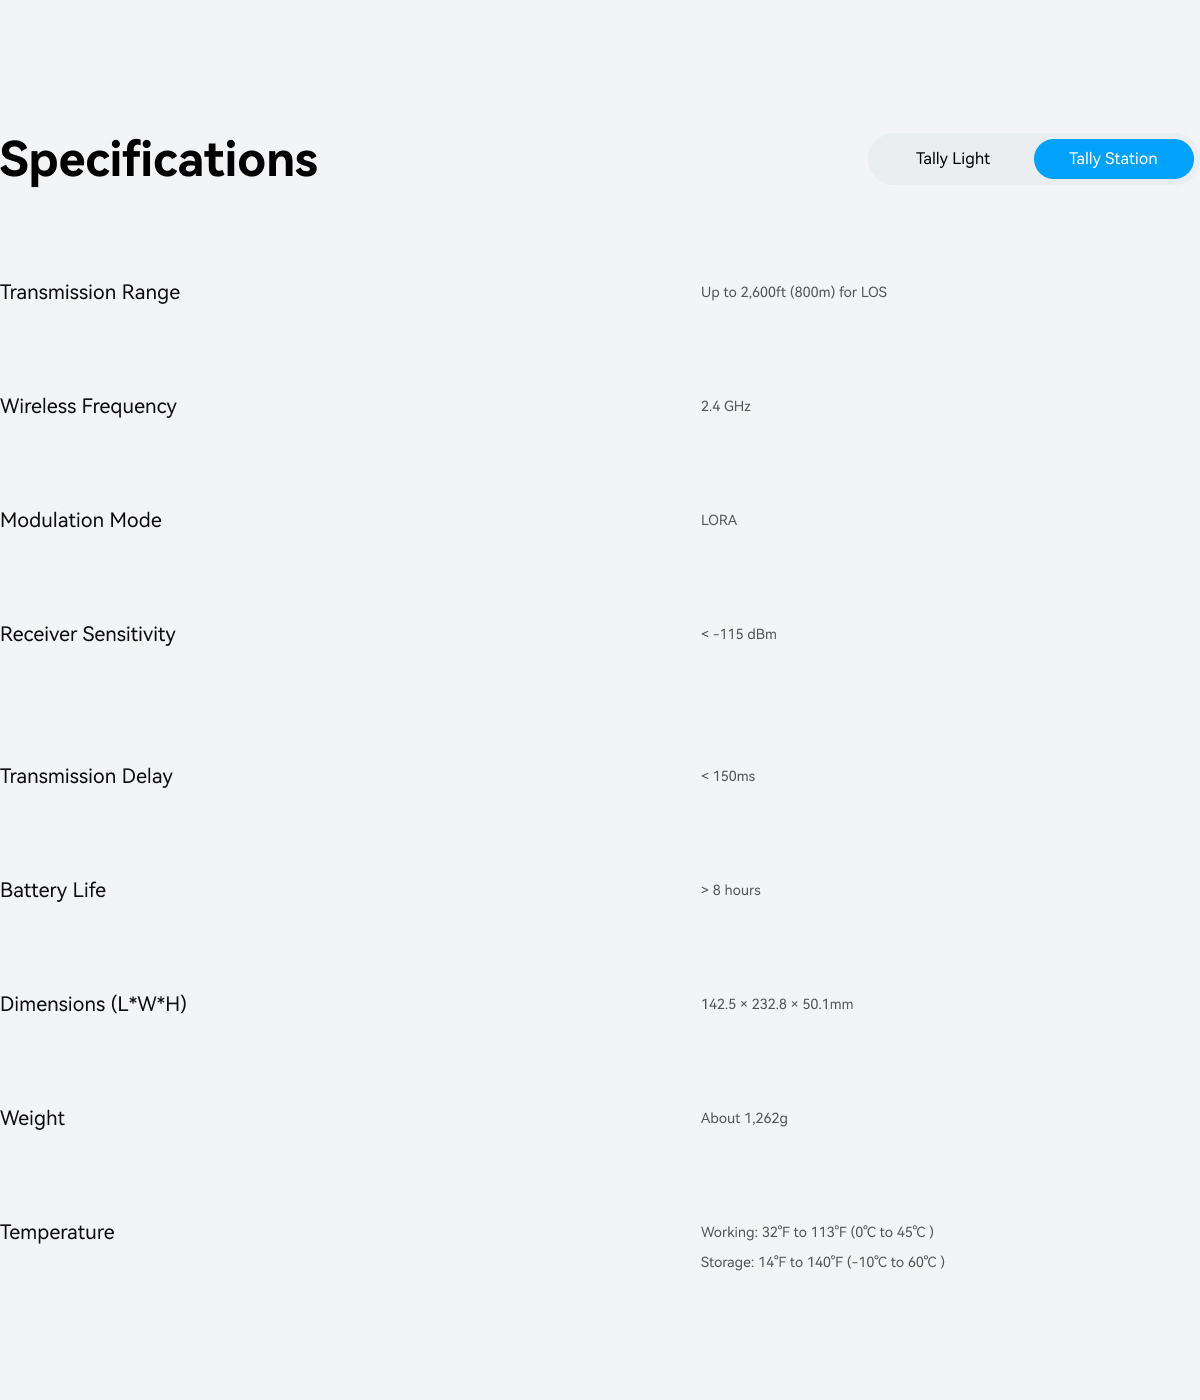The image size is (1200, 1400).
Task: Click the Dimensions (L*W*H) label
Action: [x=93, y=1004]
